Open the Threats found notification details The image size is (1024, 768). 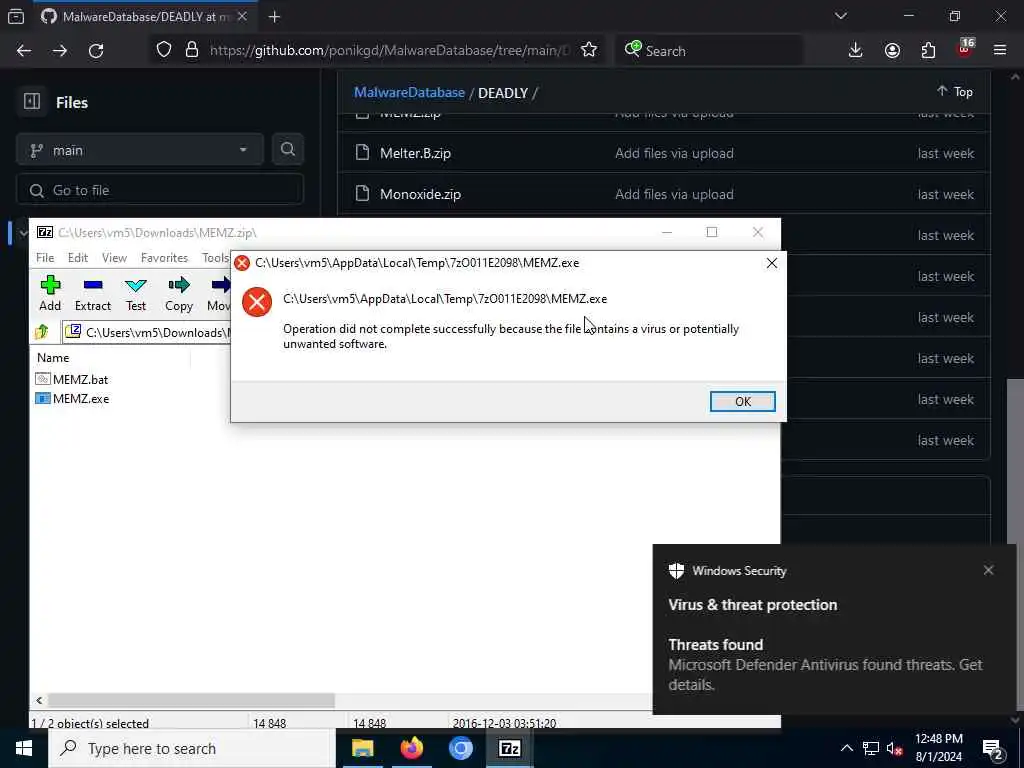825,664
